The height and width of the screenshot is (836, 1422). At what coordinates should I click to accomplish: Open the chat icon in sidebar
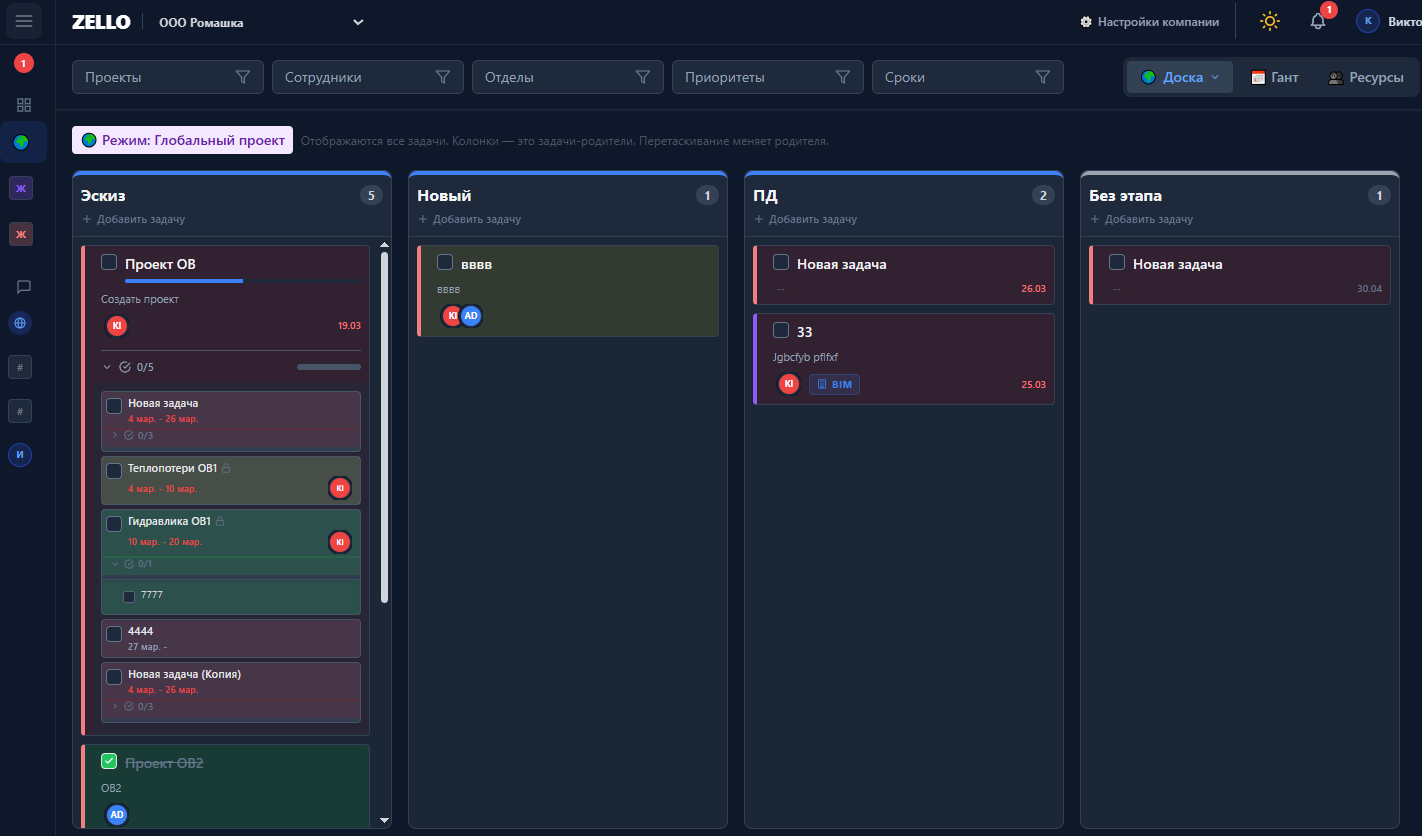(24, 287)
